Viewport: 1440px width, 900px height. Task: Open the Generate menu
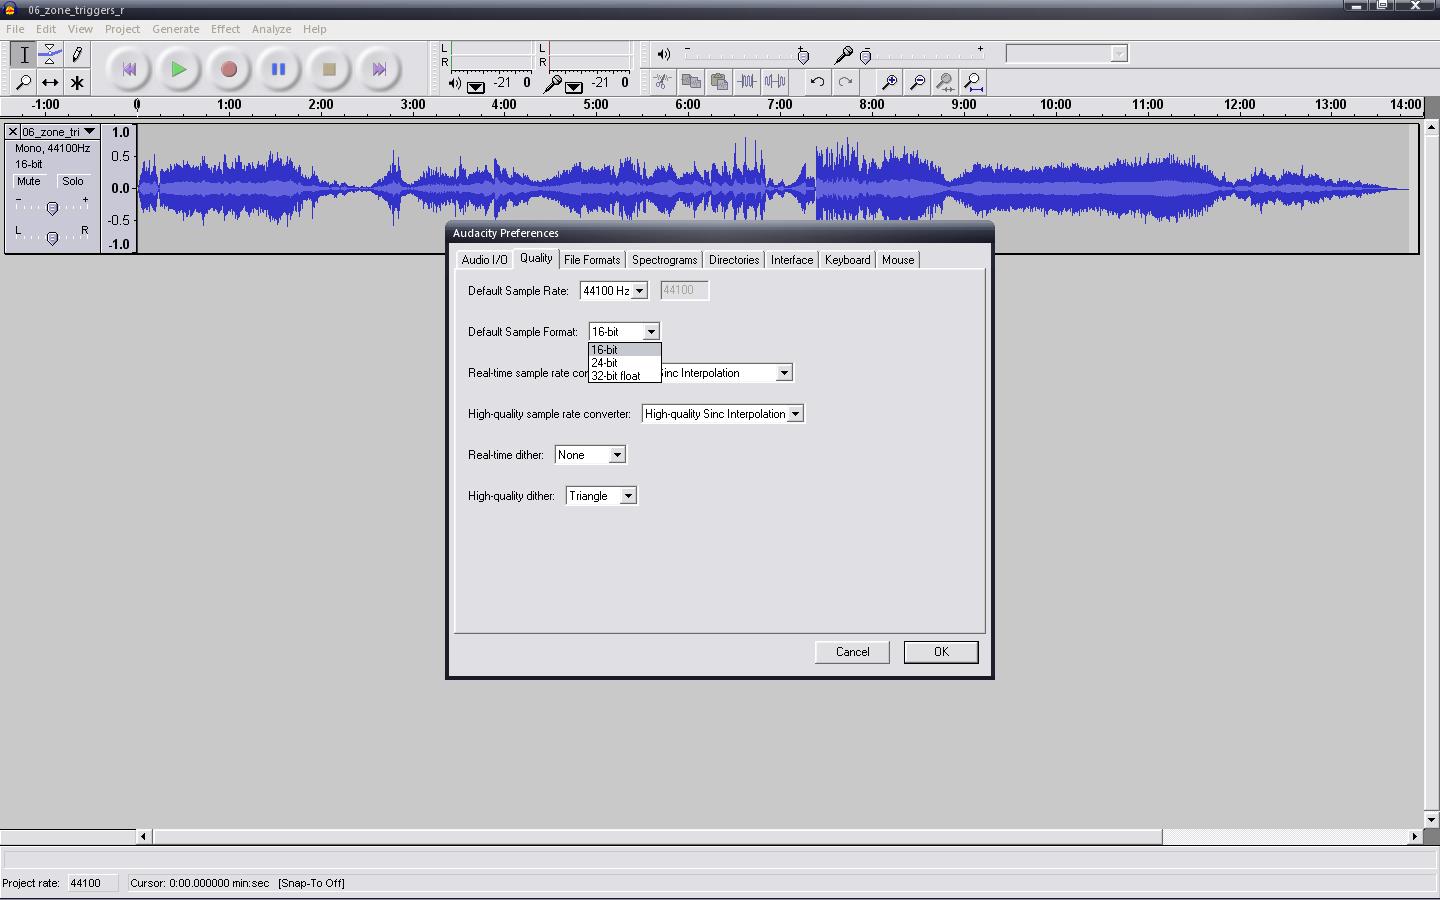click(175, 29)
